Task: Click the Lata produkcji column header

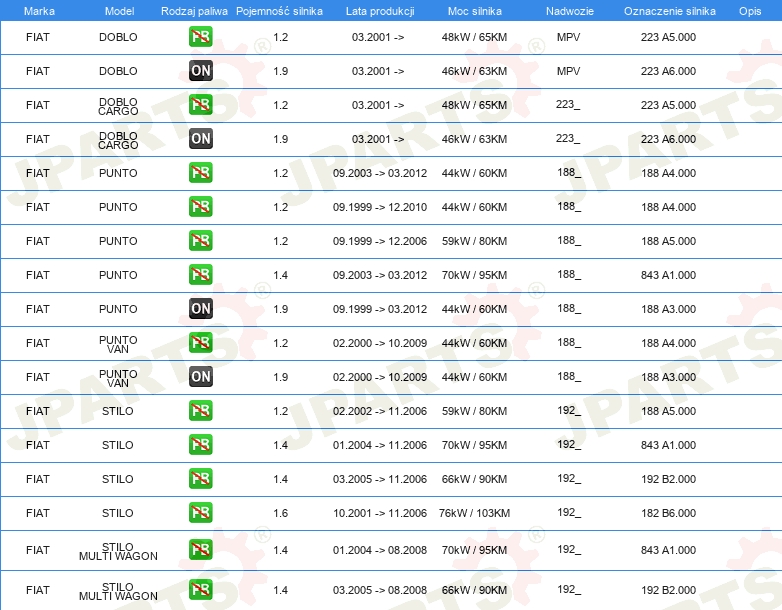Action: coord(380,11)
